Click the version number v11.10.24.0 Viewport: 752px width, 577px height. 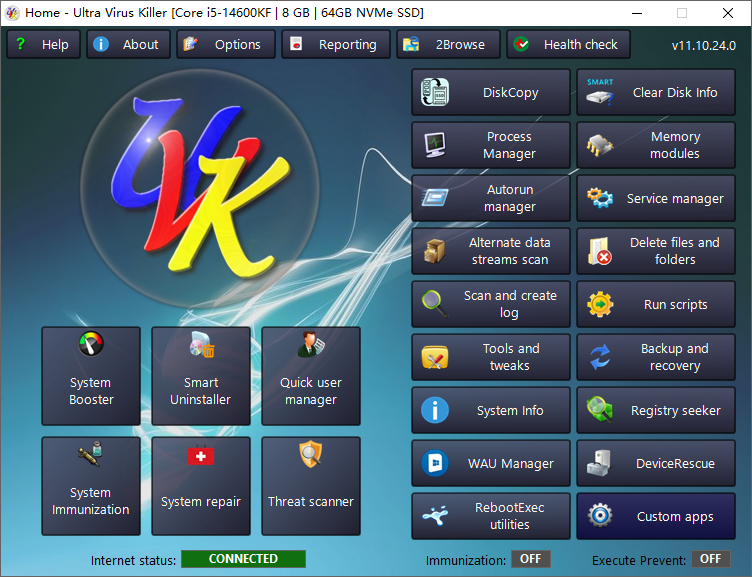704,46
